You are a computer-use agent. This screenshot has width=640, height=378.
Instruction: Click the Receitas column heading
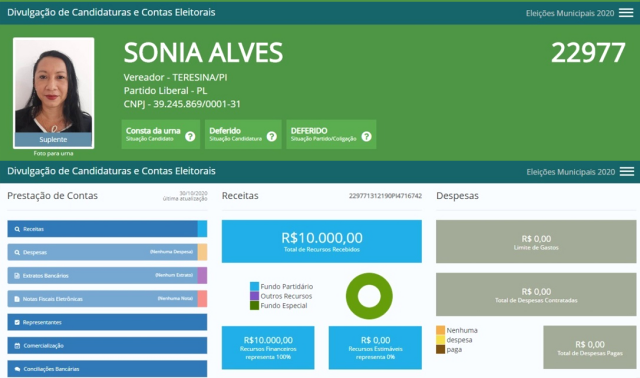(240, 196)
